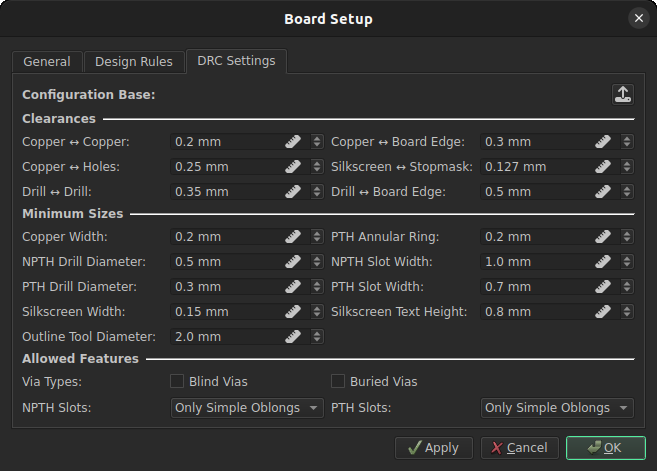Open the ruler icon for Copper ↔ Board Edge
Viewport: 657px width, 471px height.
[x=603, y=142]
